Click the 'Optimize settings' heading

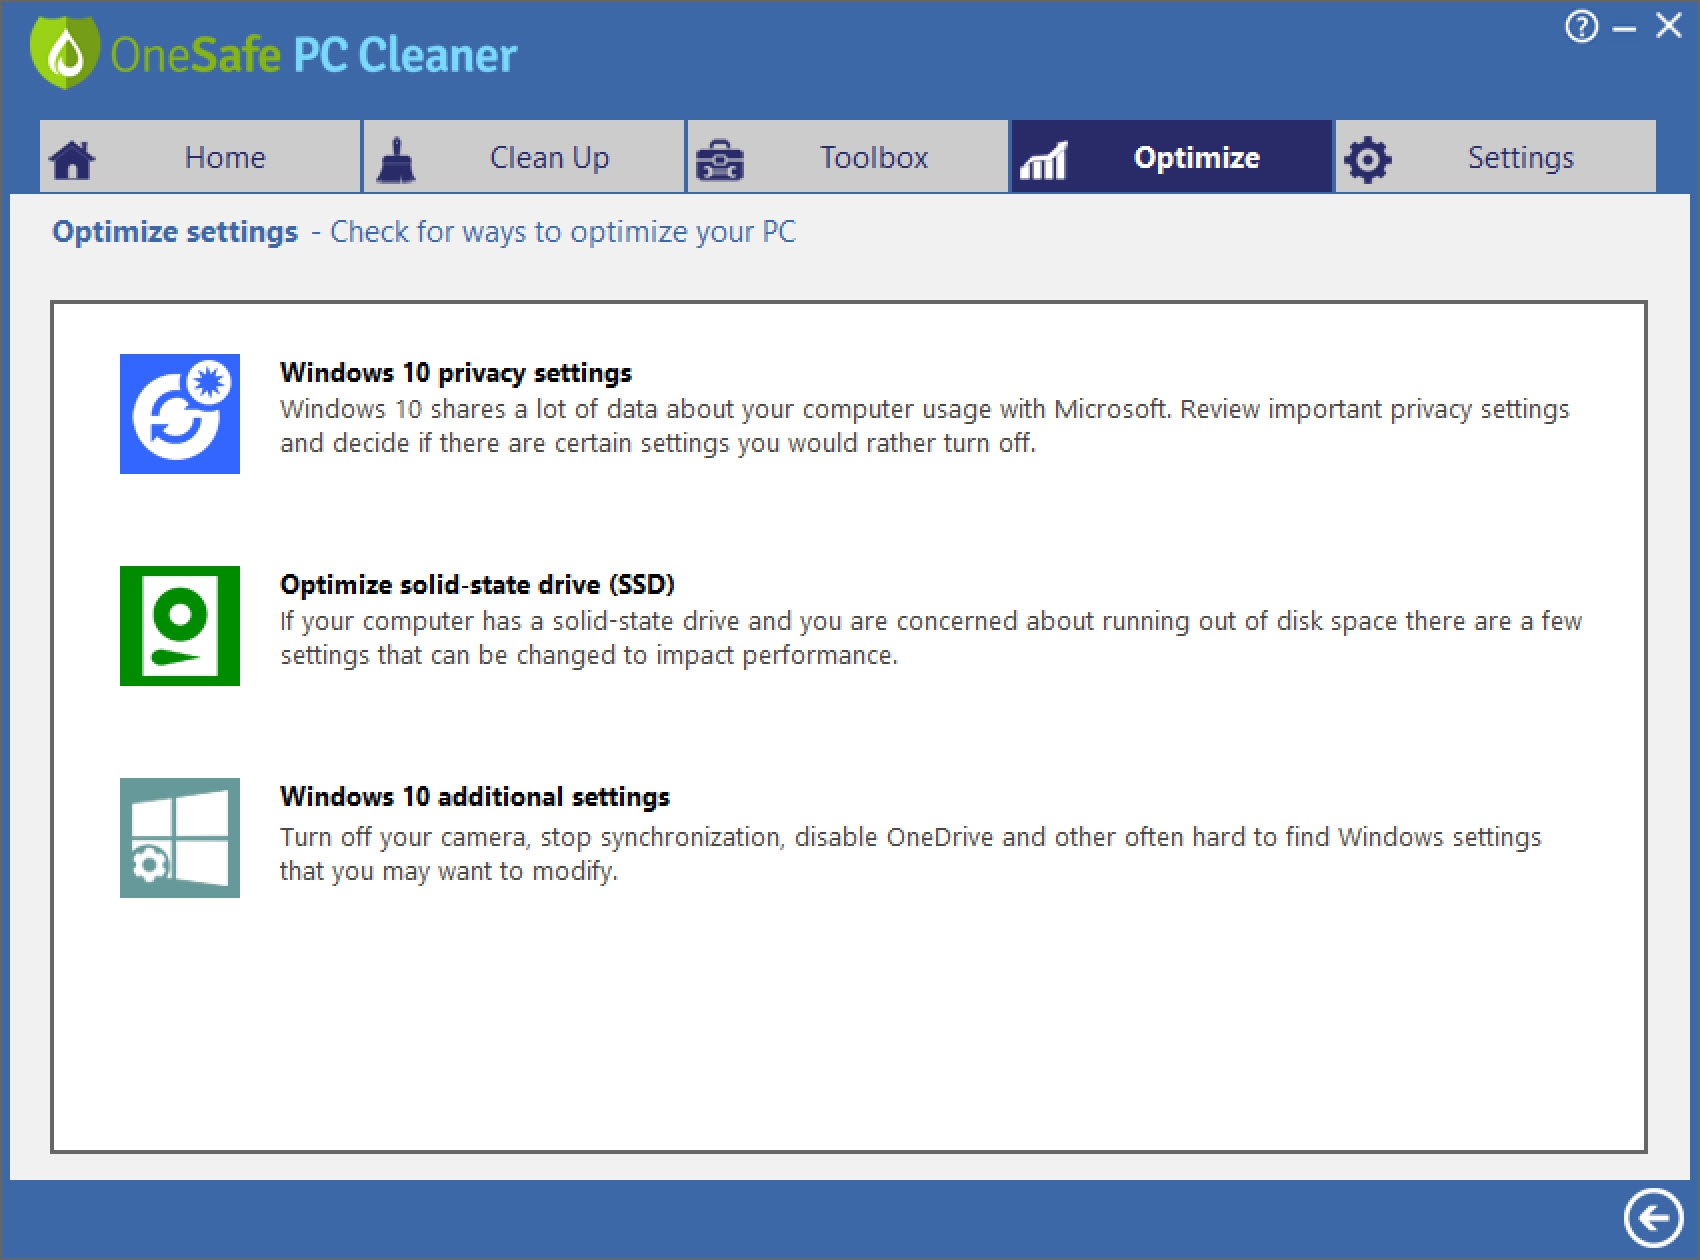175,232
